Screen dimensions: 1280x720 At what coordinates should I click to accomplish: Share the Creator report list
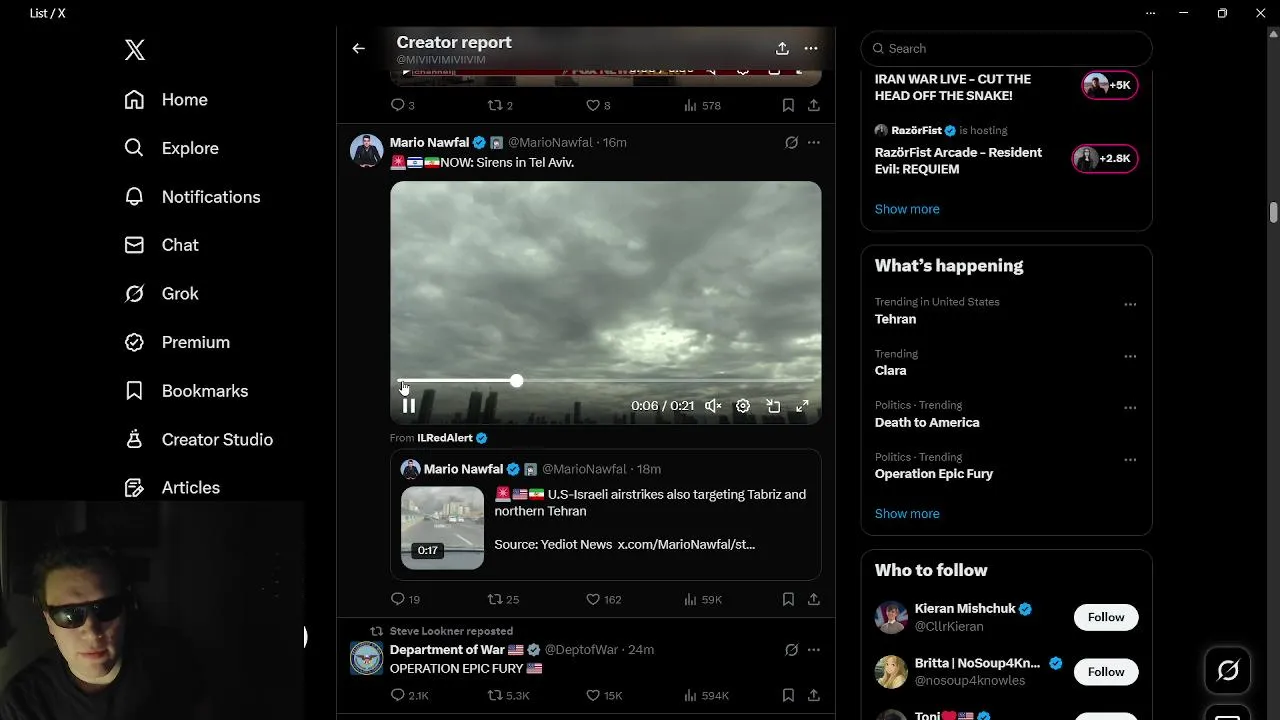[782, 48]
